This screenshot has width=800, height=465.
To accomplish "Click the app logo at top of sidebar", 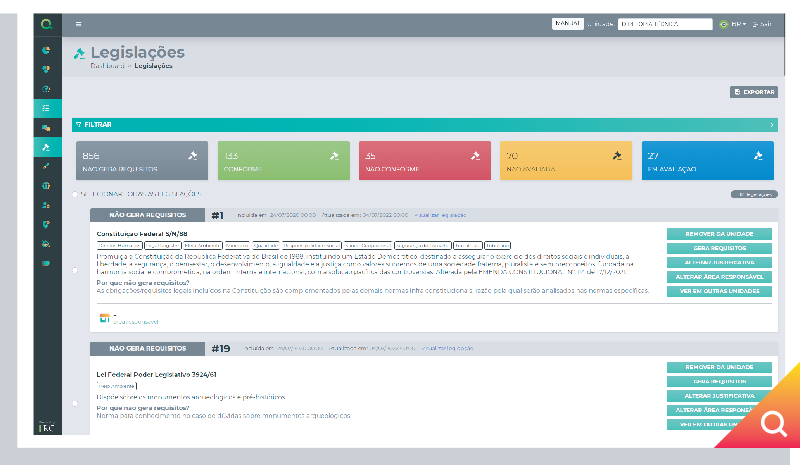I will pos(46,24).
